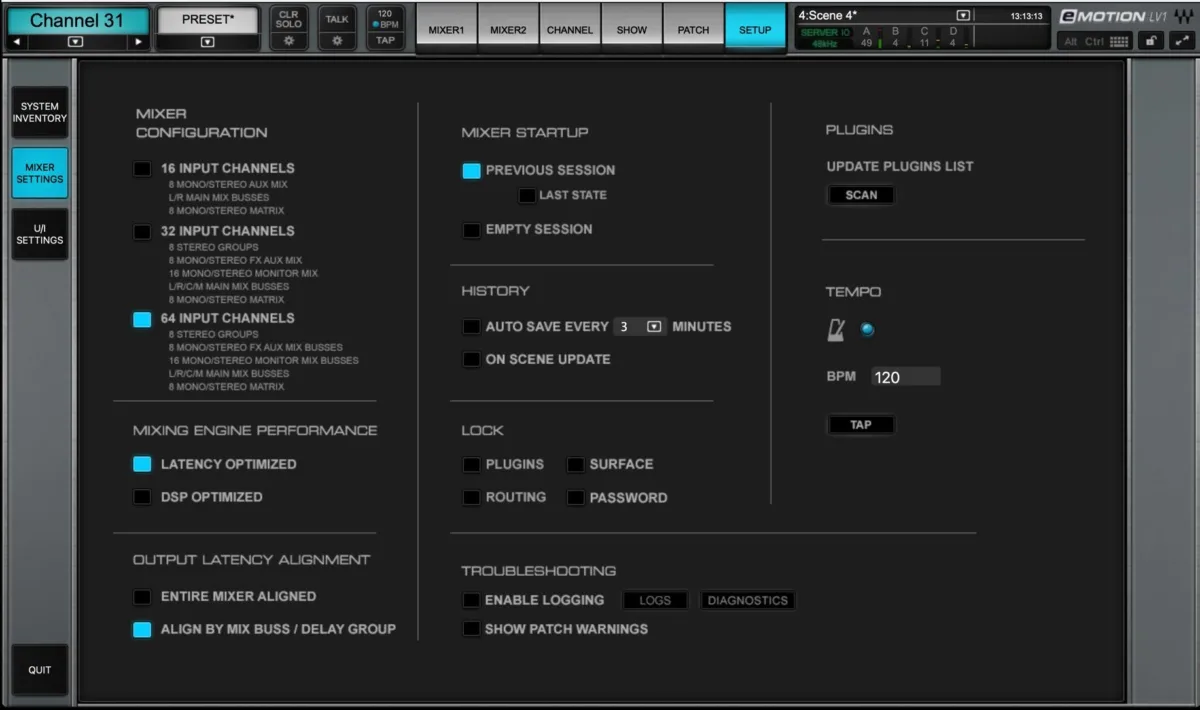Click the CLR SOLO button
This screenshot has height=710, width=1200.
click(289, 20)
